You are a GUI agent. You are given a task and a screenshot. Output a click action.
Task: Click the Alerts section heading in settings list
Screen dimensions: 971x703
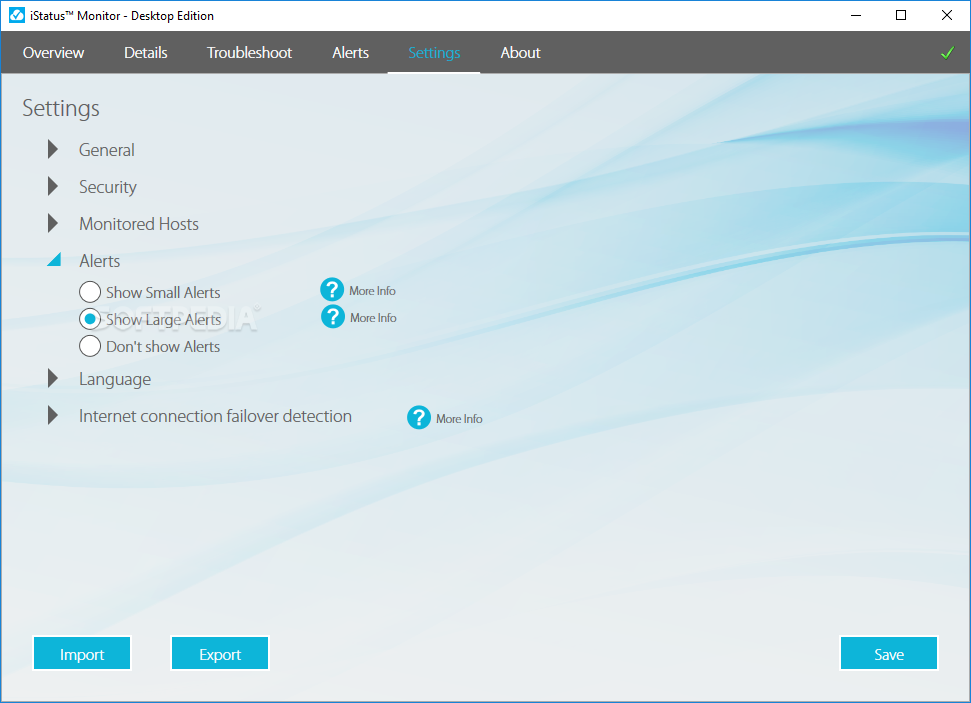click(100, 261)
